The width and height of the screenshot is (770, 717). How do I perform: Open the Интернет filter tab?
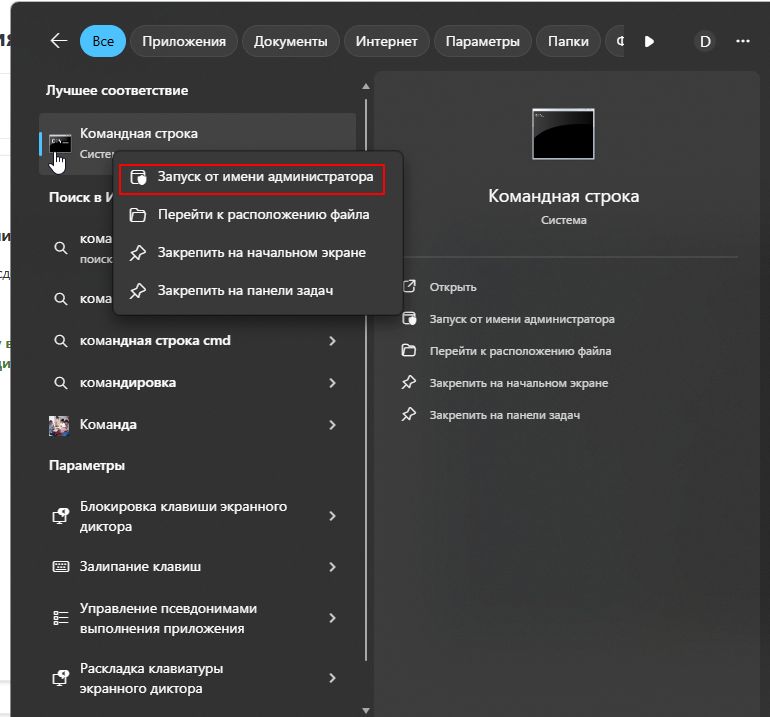pyautogui.click(x=386, y=41)
